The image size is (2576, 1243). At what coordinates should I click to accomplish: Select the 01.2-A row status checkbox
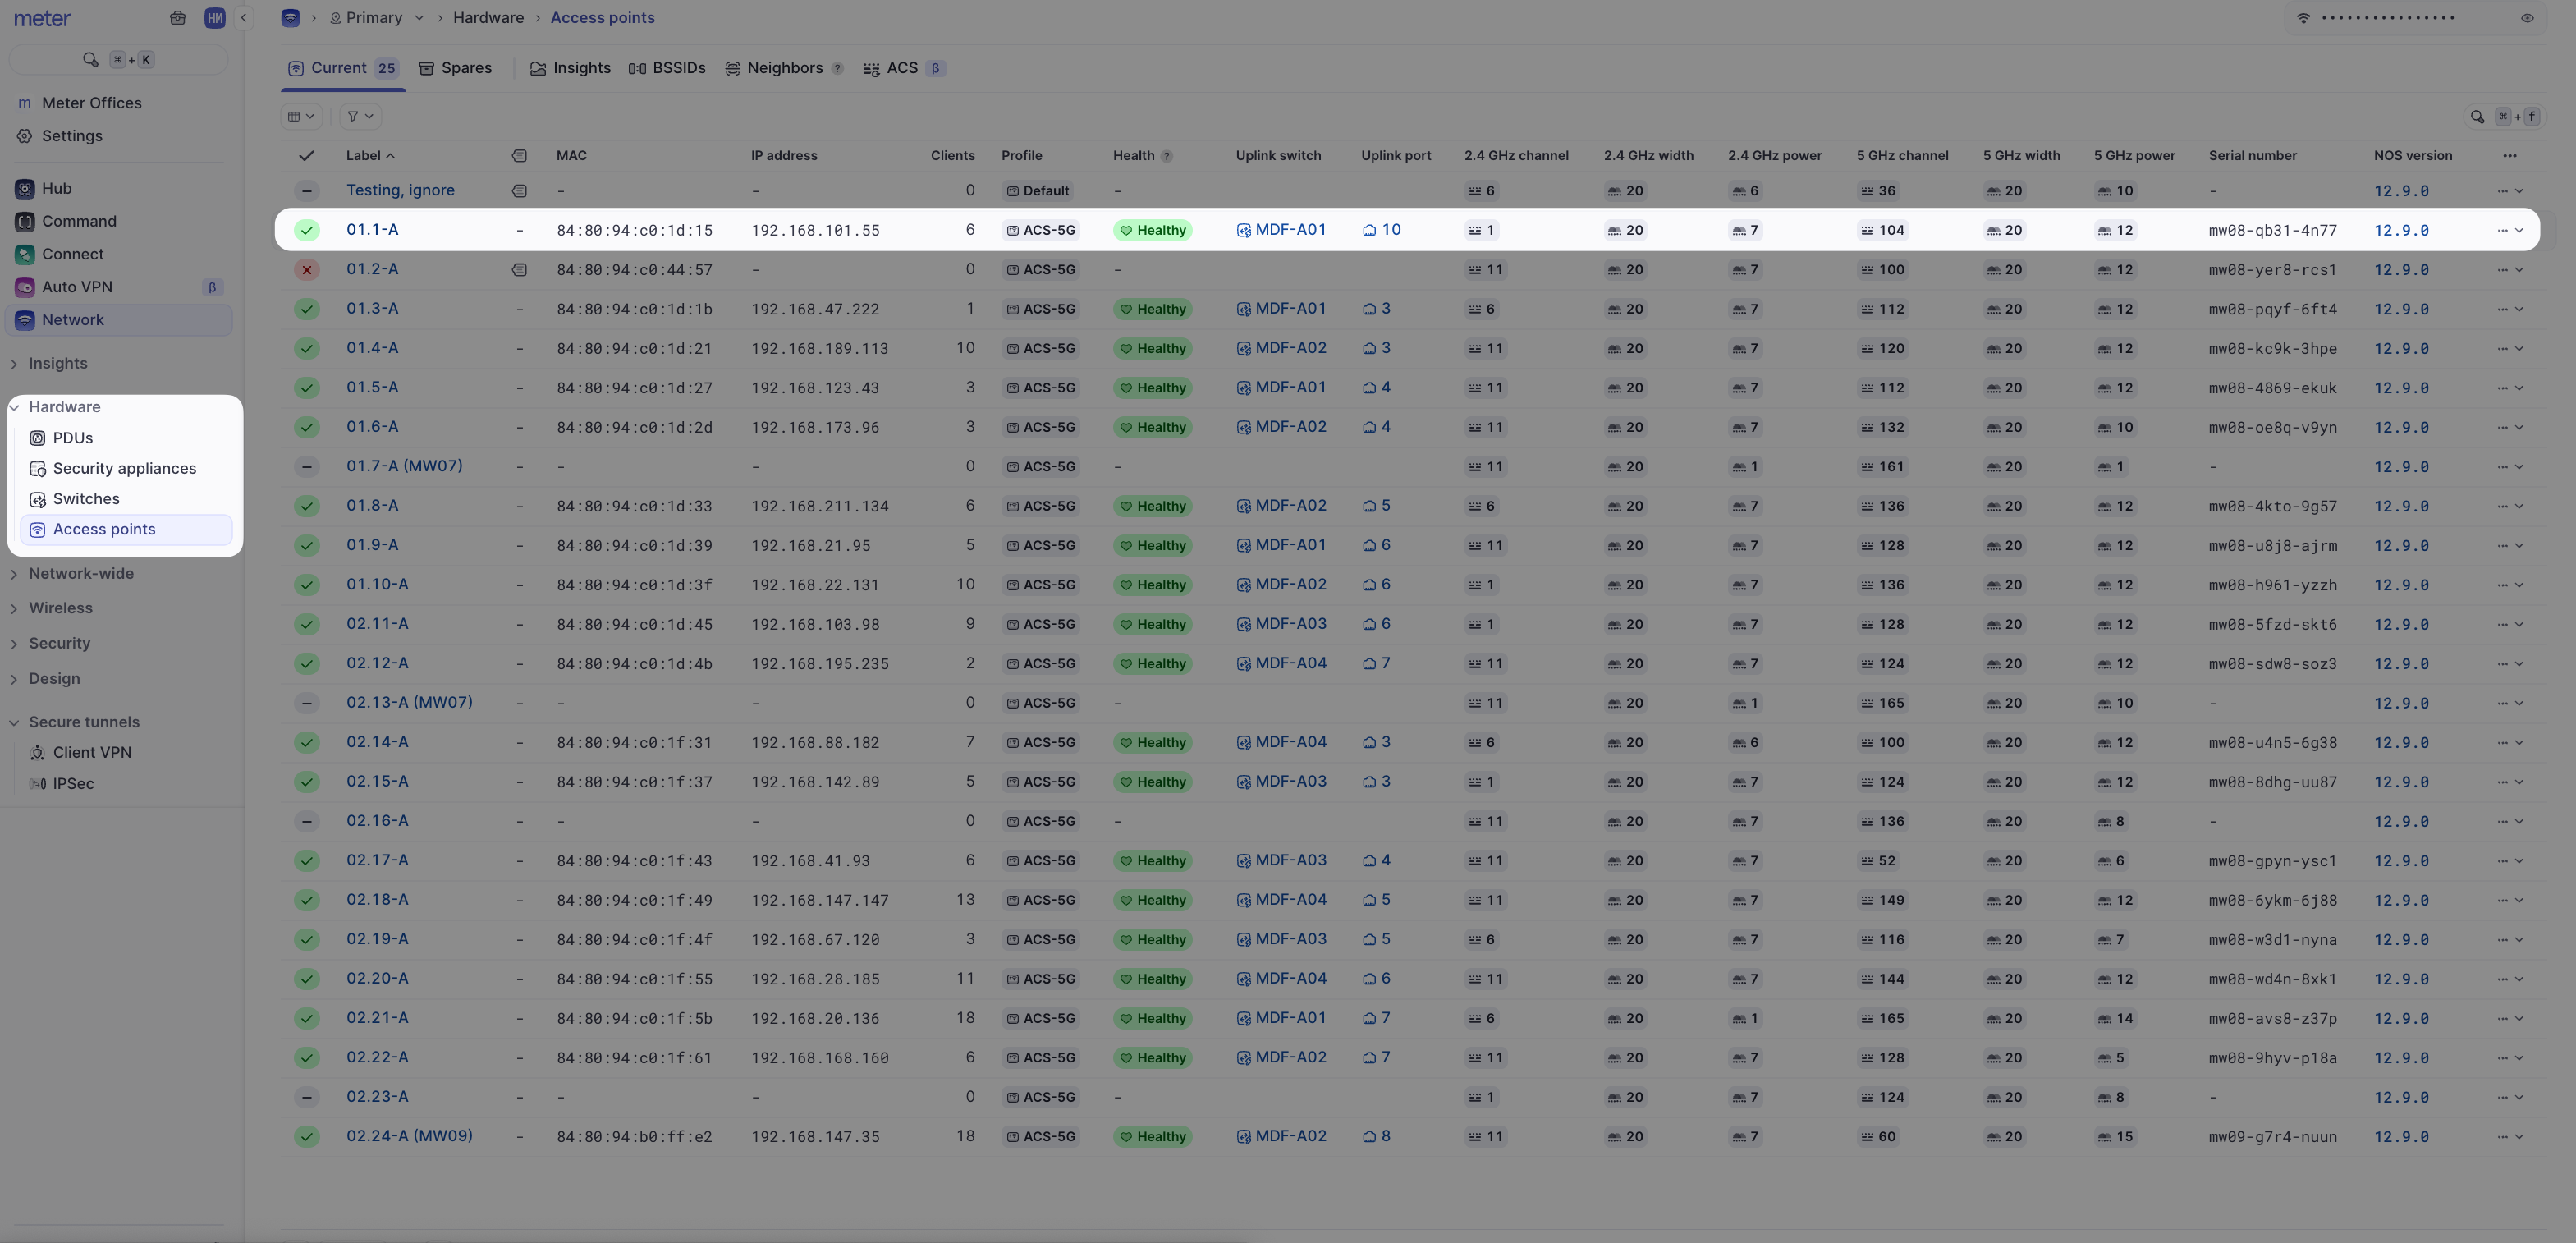(306, 270)
